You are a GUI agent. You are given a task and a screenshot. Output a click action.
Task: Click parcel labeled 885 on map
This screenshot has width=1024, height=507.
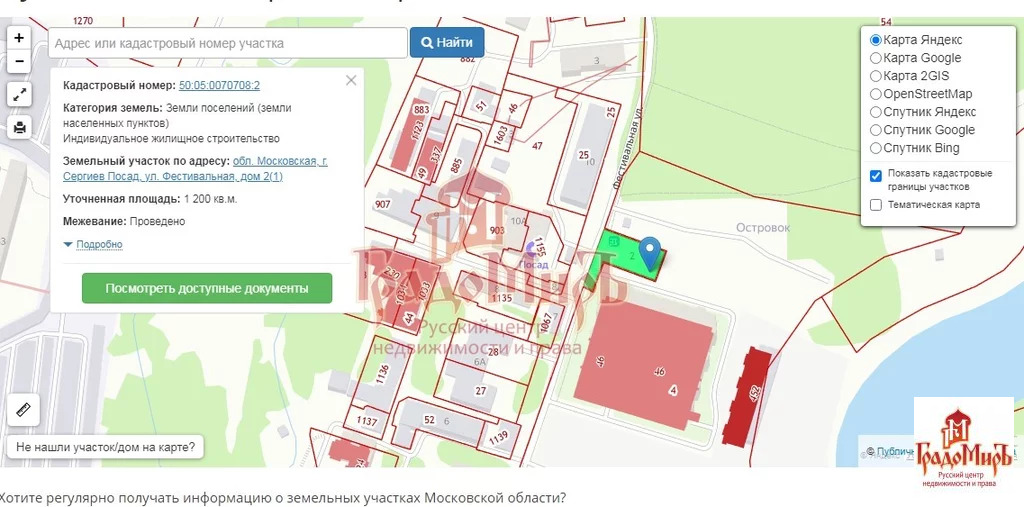pyautogui.click(x=456, y=165)
